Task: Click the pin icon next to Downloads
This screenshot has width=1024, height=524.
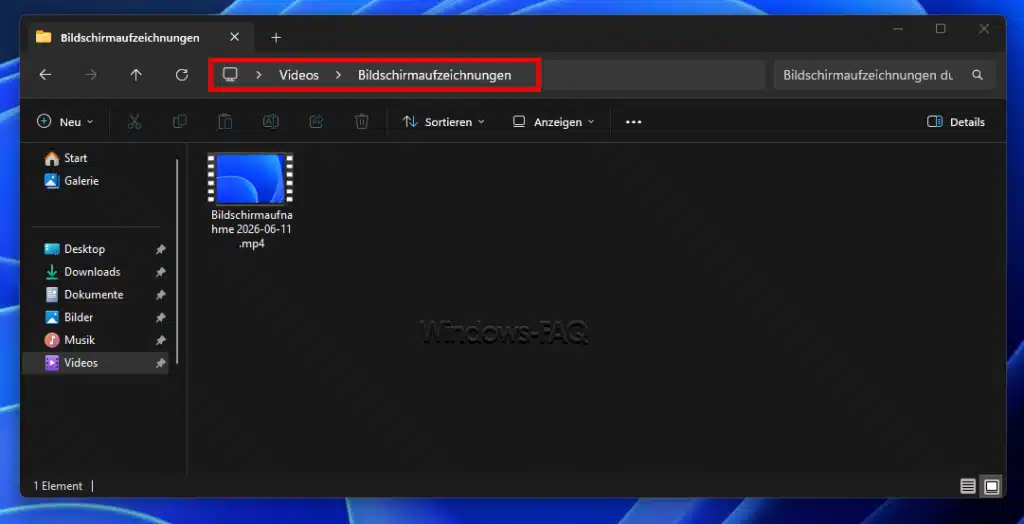Action: 160,272
